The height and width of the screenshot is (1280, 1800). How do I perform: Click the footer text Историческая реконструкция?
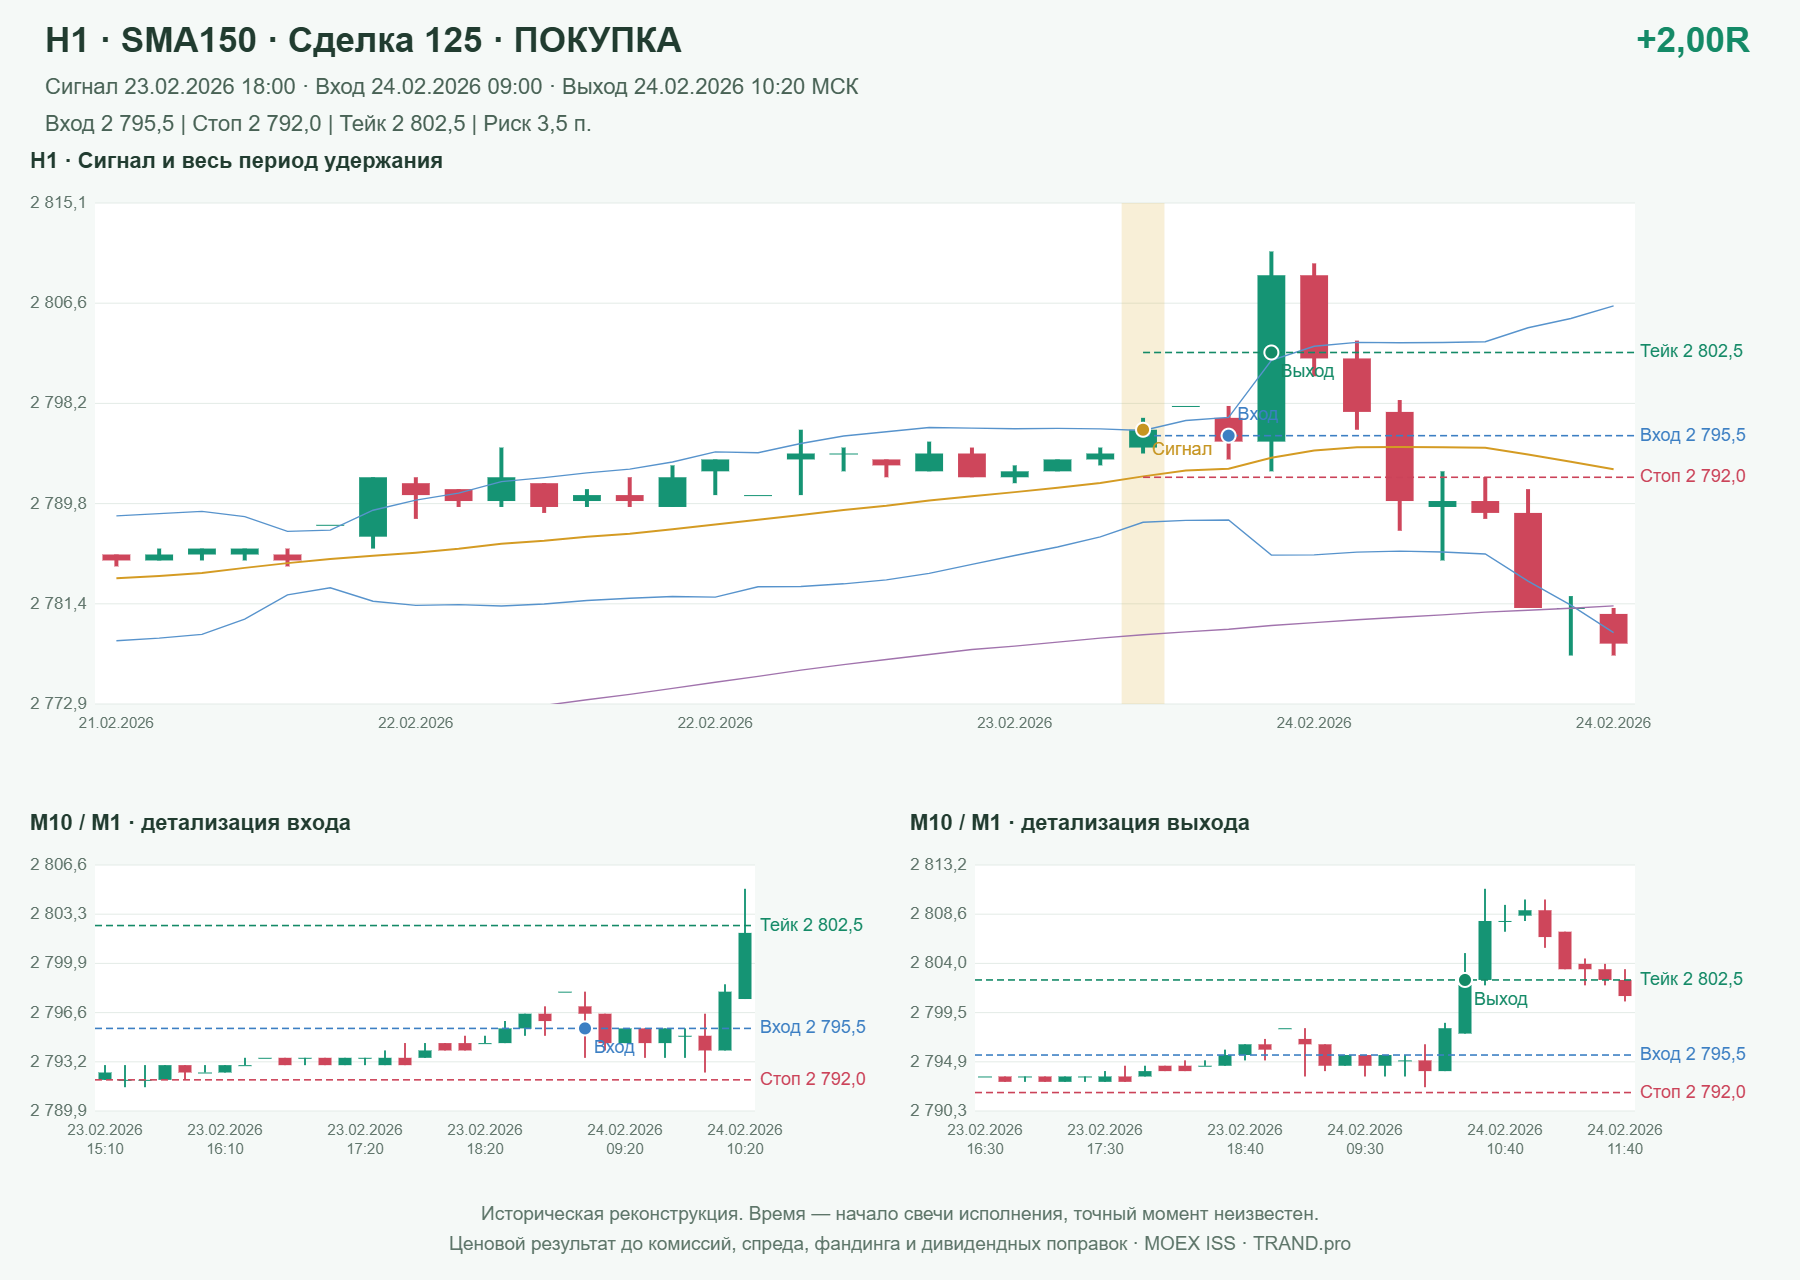pos(899,1214)
